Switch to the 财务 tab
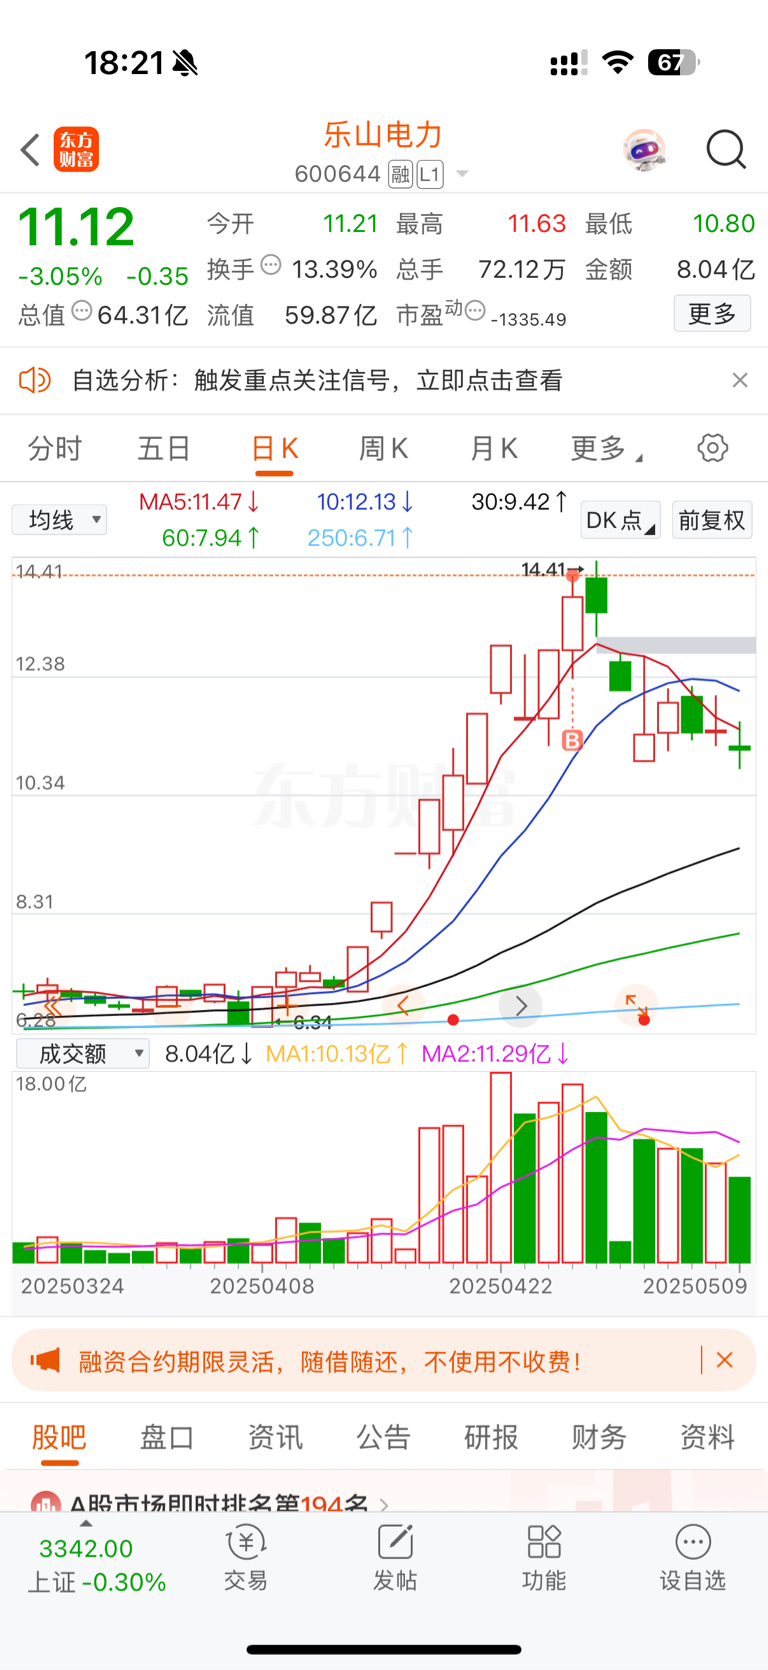Viewport: 768px width, 1670px height. 599,1438
